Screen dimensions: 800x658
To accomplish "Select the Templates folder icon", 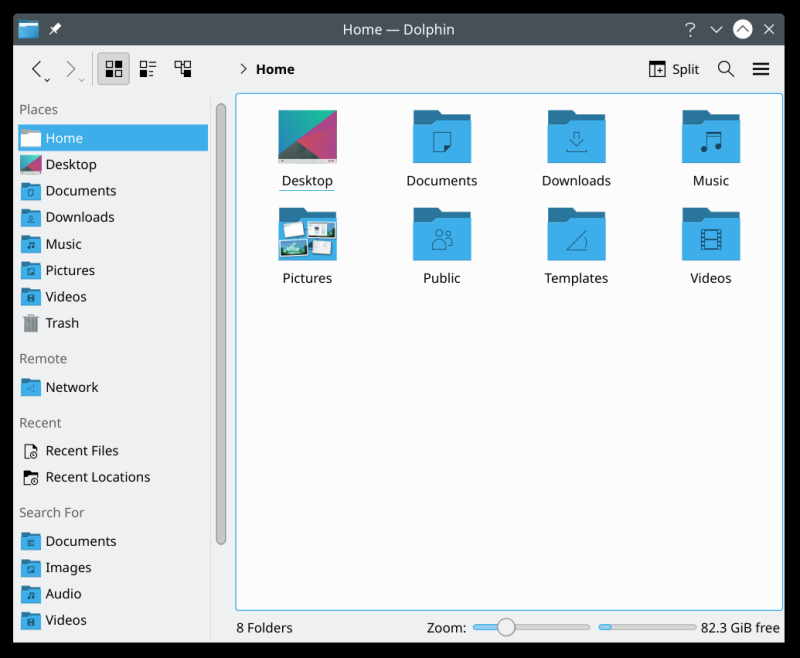I will 576,235.
